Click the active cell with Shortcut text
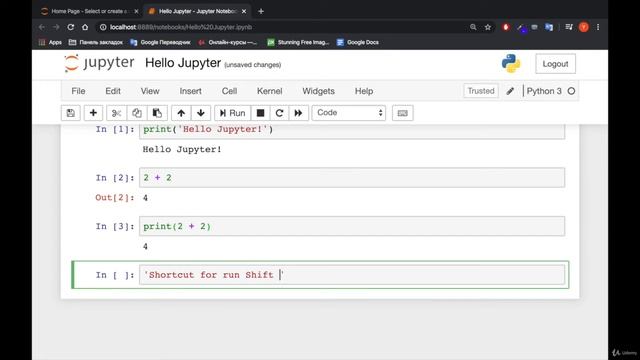 pos(352,275)
